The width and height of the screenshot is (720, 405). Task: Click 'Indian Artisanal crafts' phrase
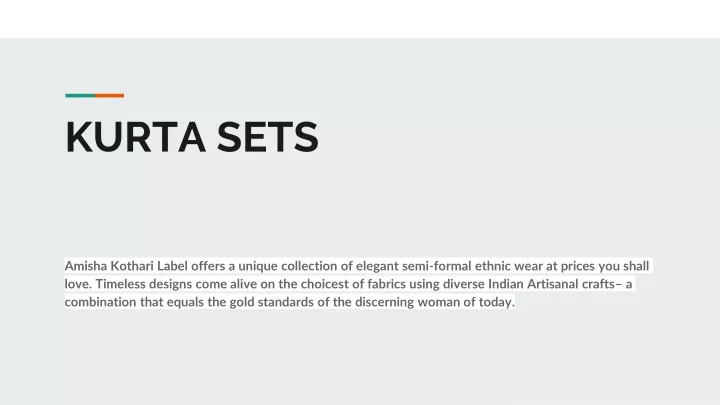[551, 284]
